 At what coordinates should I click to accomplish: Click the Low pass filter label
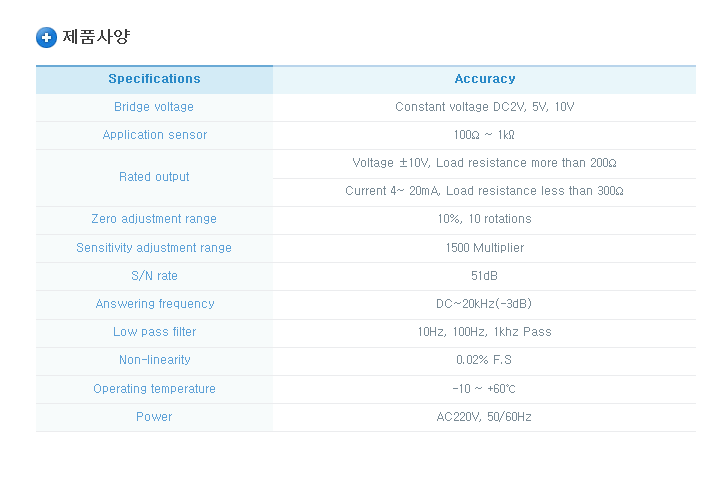click(x=154, y=332)
